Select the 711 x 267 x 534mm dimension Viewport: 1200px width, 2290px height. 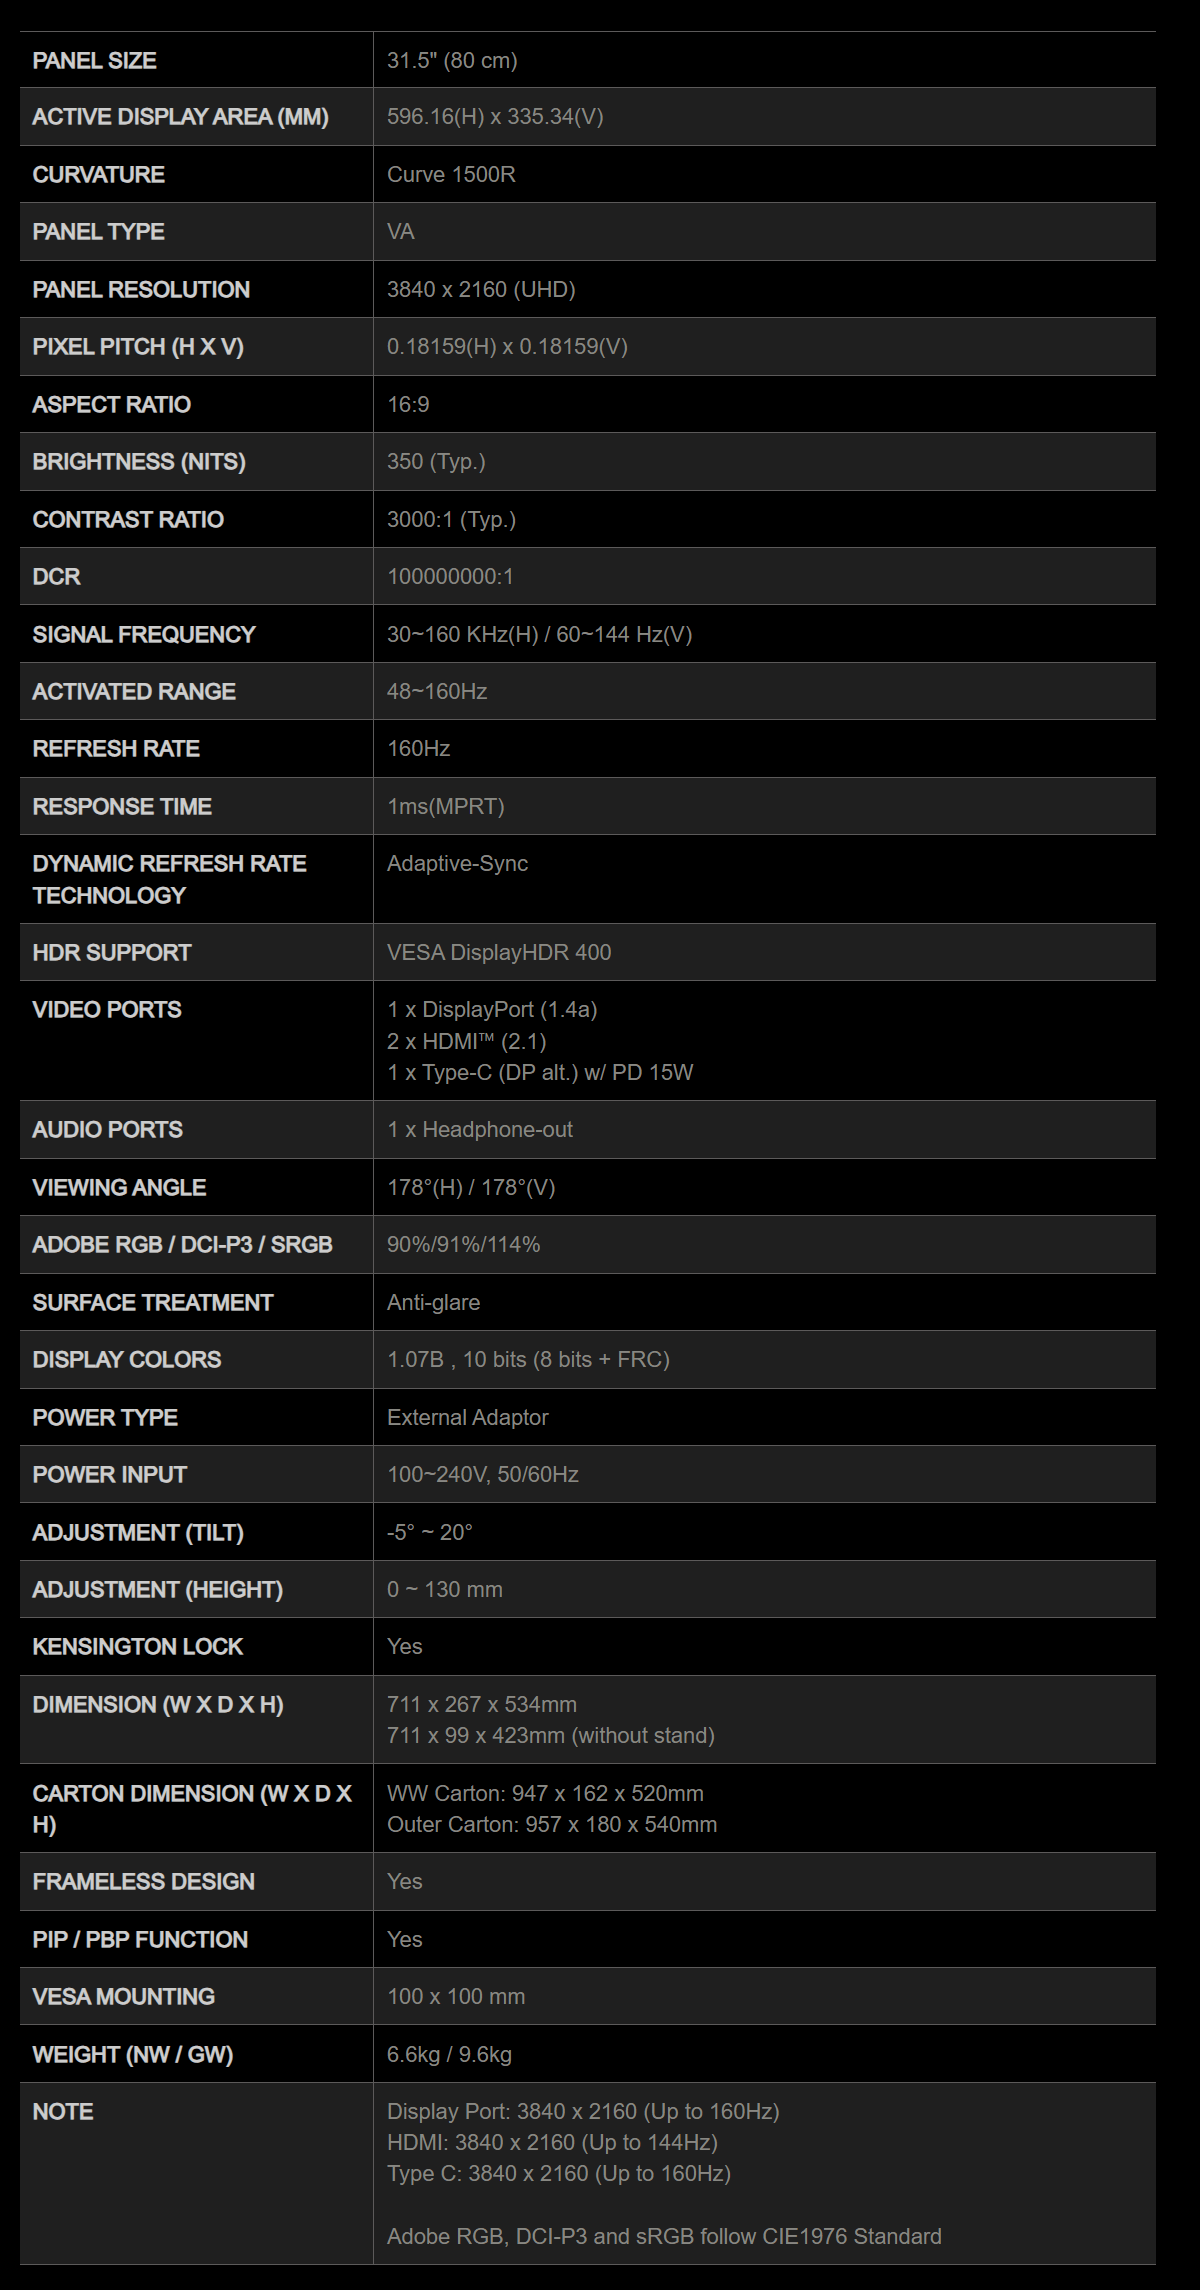[482, 1704]
